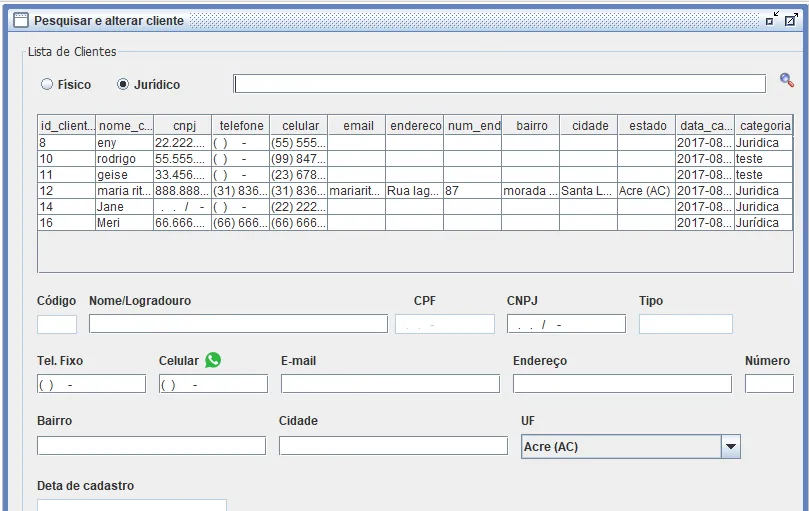Viewport: 809px width, 511px height.
Task: Click the client search text field
Action: pyautogui.click(x=499, y=84)
